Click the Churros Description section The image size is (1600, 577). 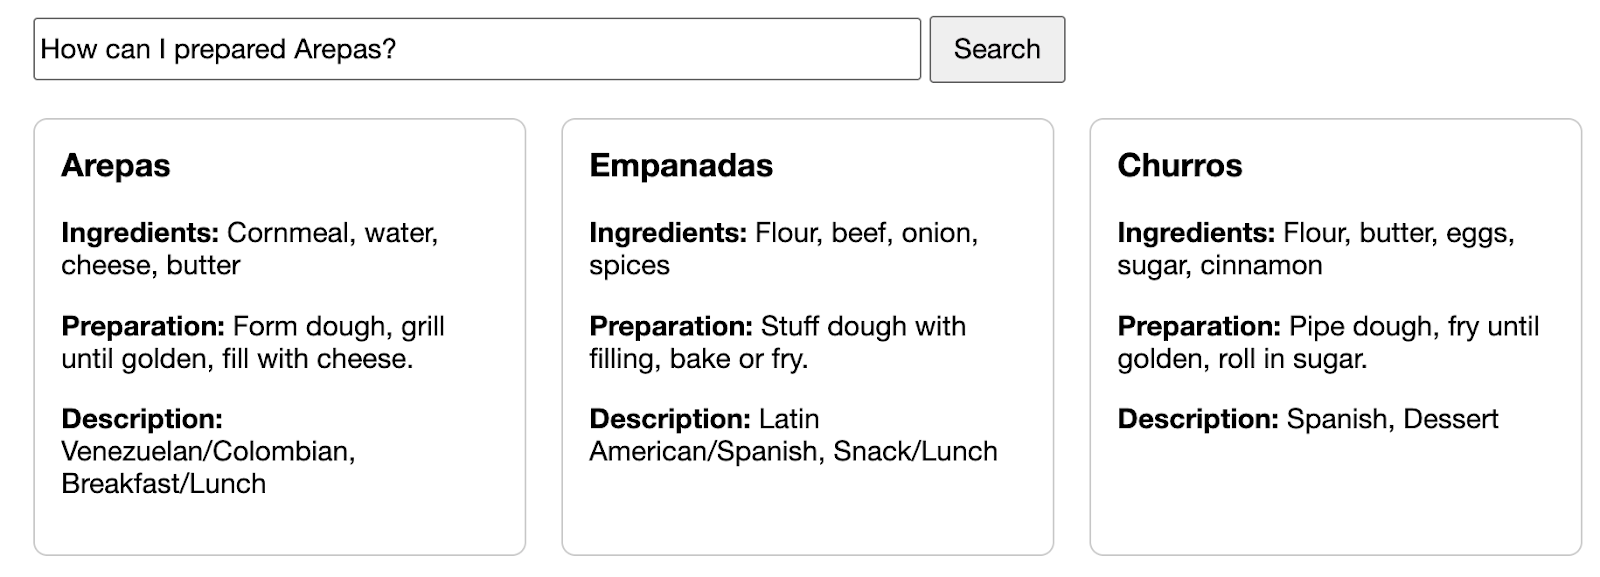pyautogui.click(x=1307, y=419)
